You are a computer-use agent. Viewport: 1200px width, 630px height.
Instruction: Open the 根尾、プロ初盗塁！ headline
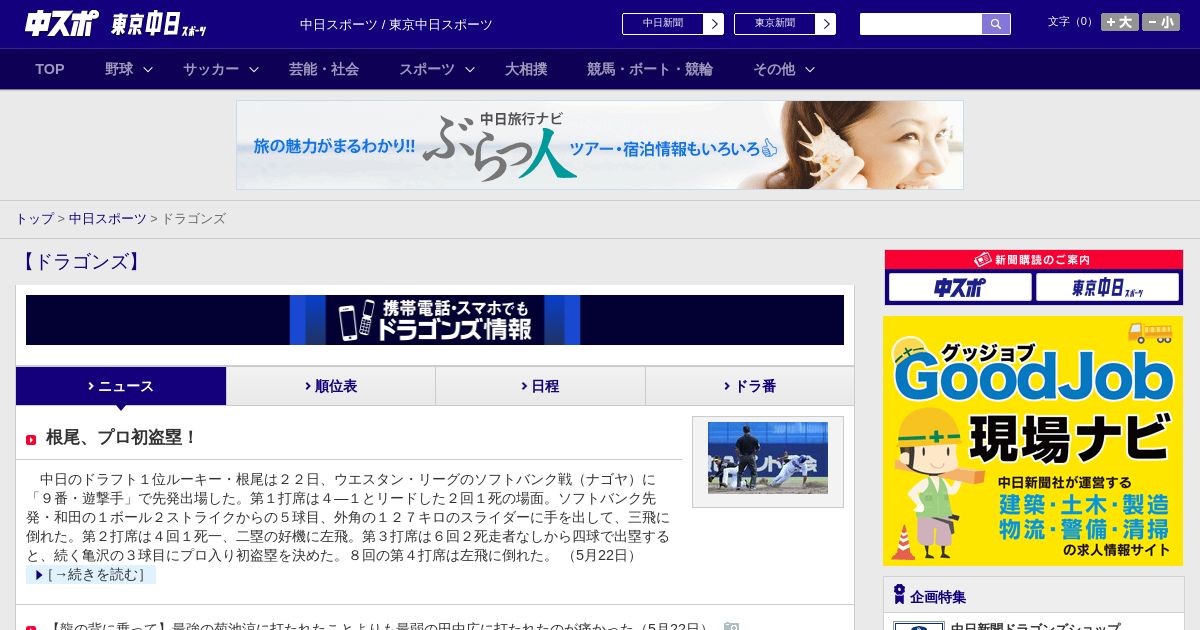click(x=122, y=437)
